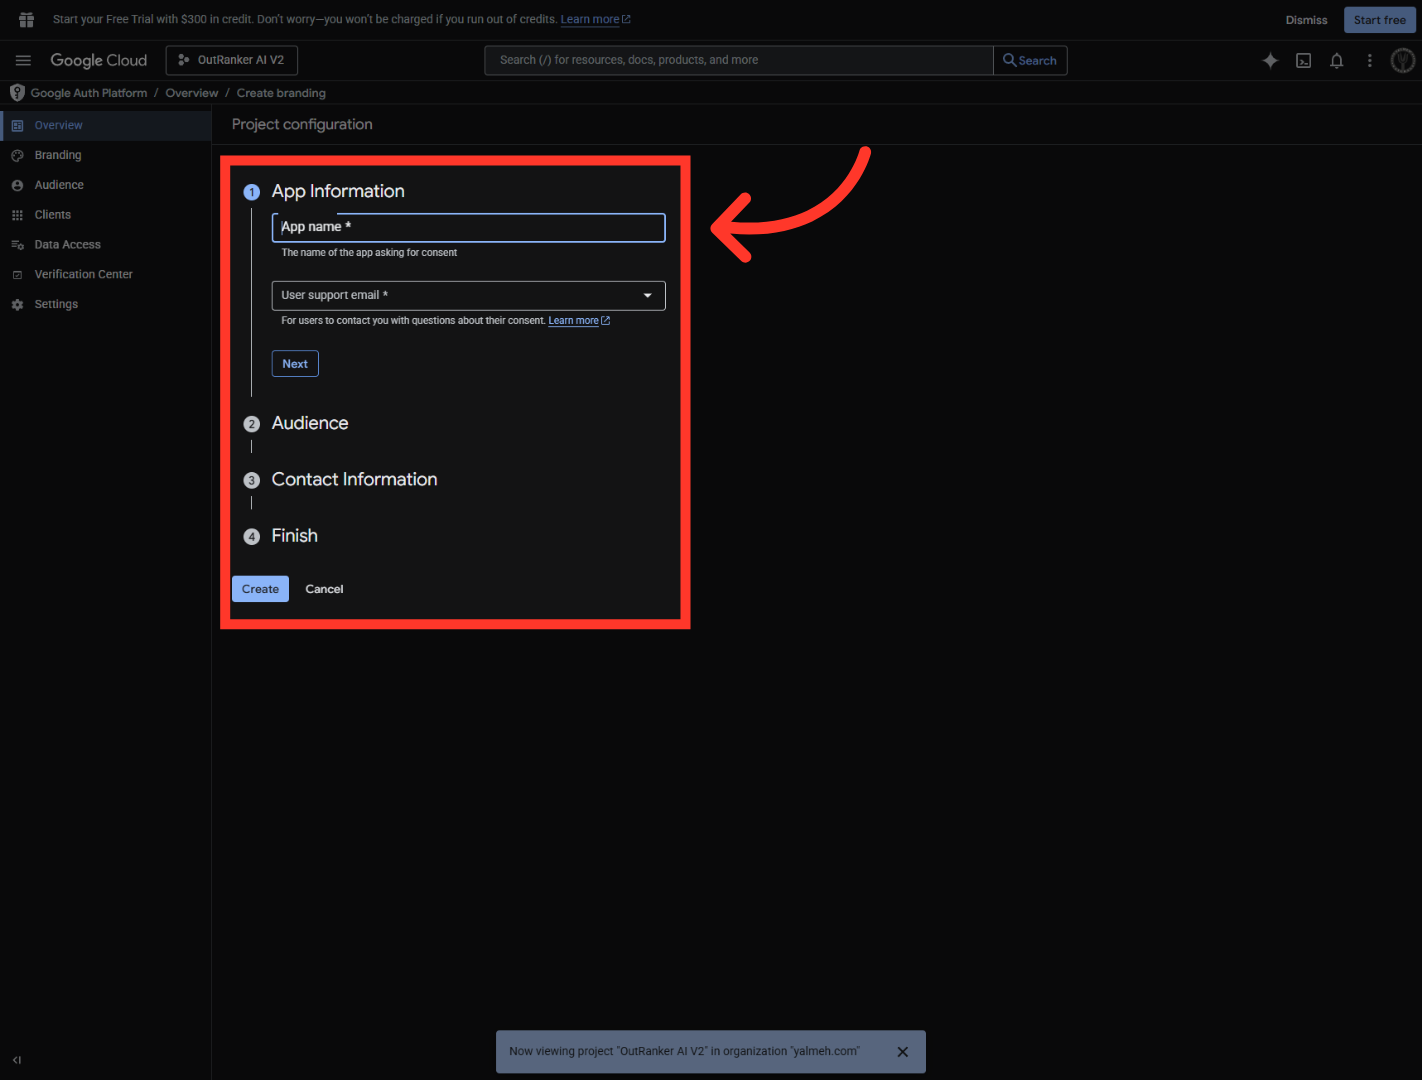Open the notifications bell
The height and width of the screenshot is (1080, 1422).
coord(1336,60)
